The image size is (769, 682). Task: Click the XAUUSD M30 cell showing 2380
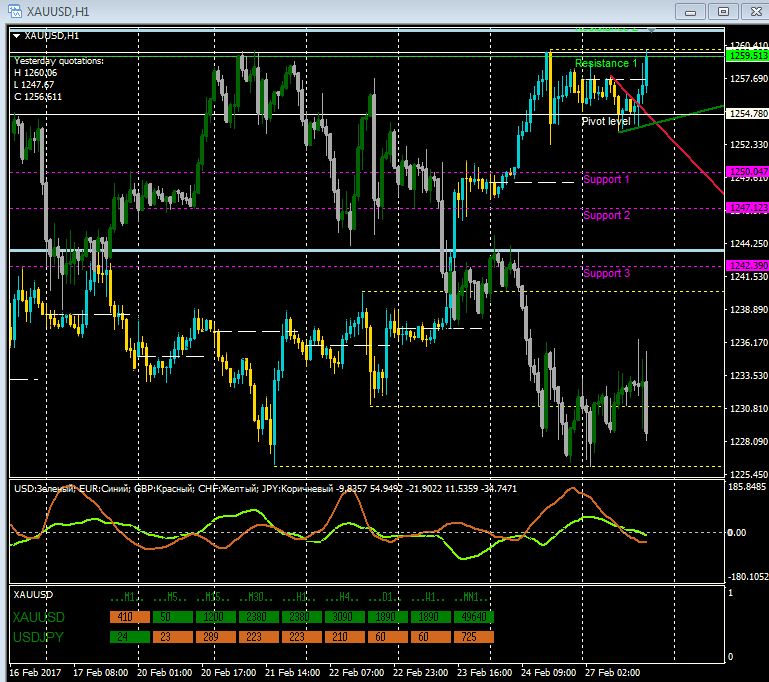click(x=259, y=616)
